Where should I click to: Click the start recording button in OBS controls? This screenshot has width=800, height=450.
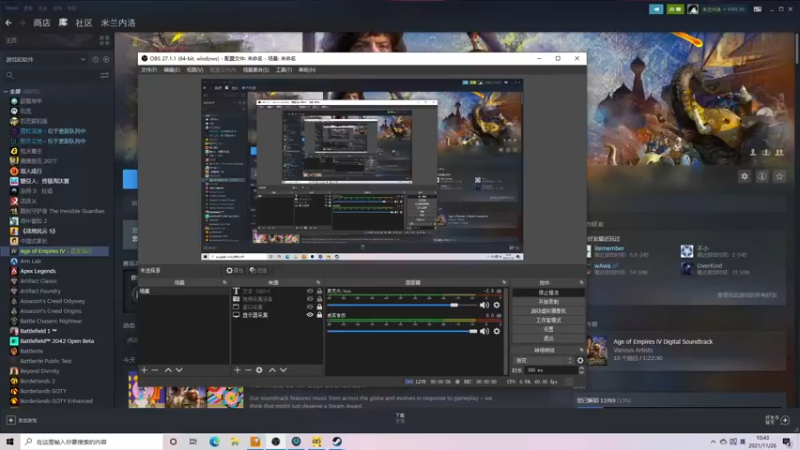pos(548,302)
